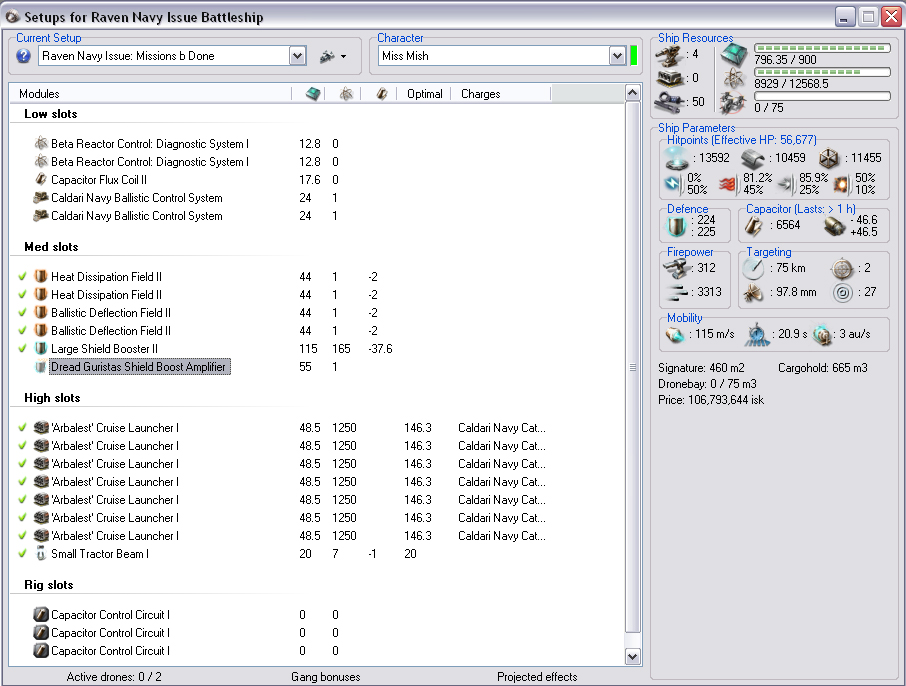Minimize the Setups for Raven Navy Issue window
The image size is (906, 686).
pyautogui.click(x=845, y=17)
